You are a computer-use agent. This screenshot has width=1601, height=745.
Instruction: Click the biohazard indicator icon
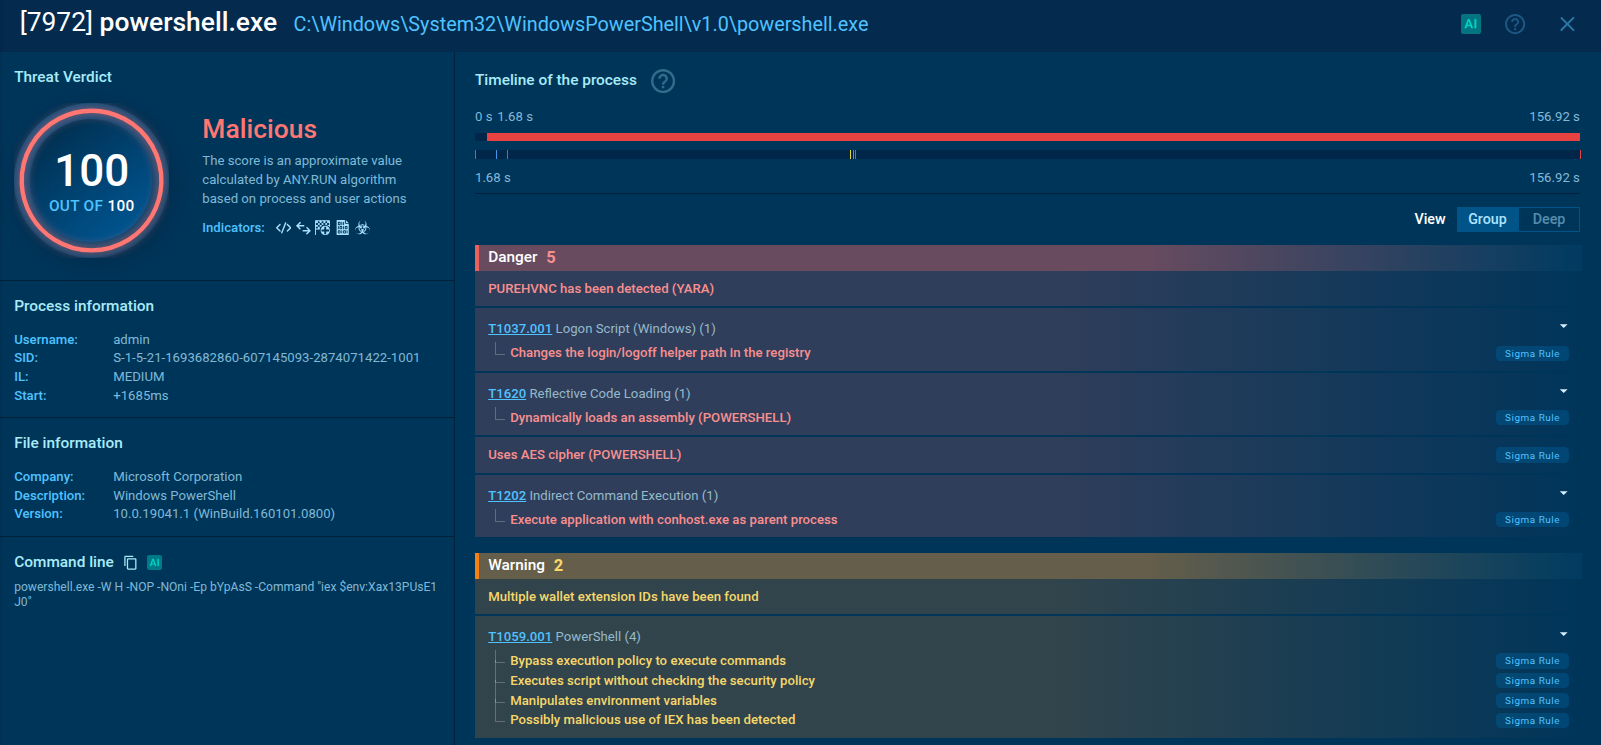pos(363,228)
